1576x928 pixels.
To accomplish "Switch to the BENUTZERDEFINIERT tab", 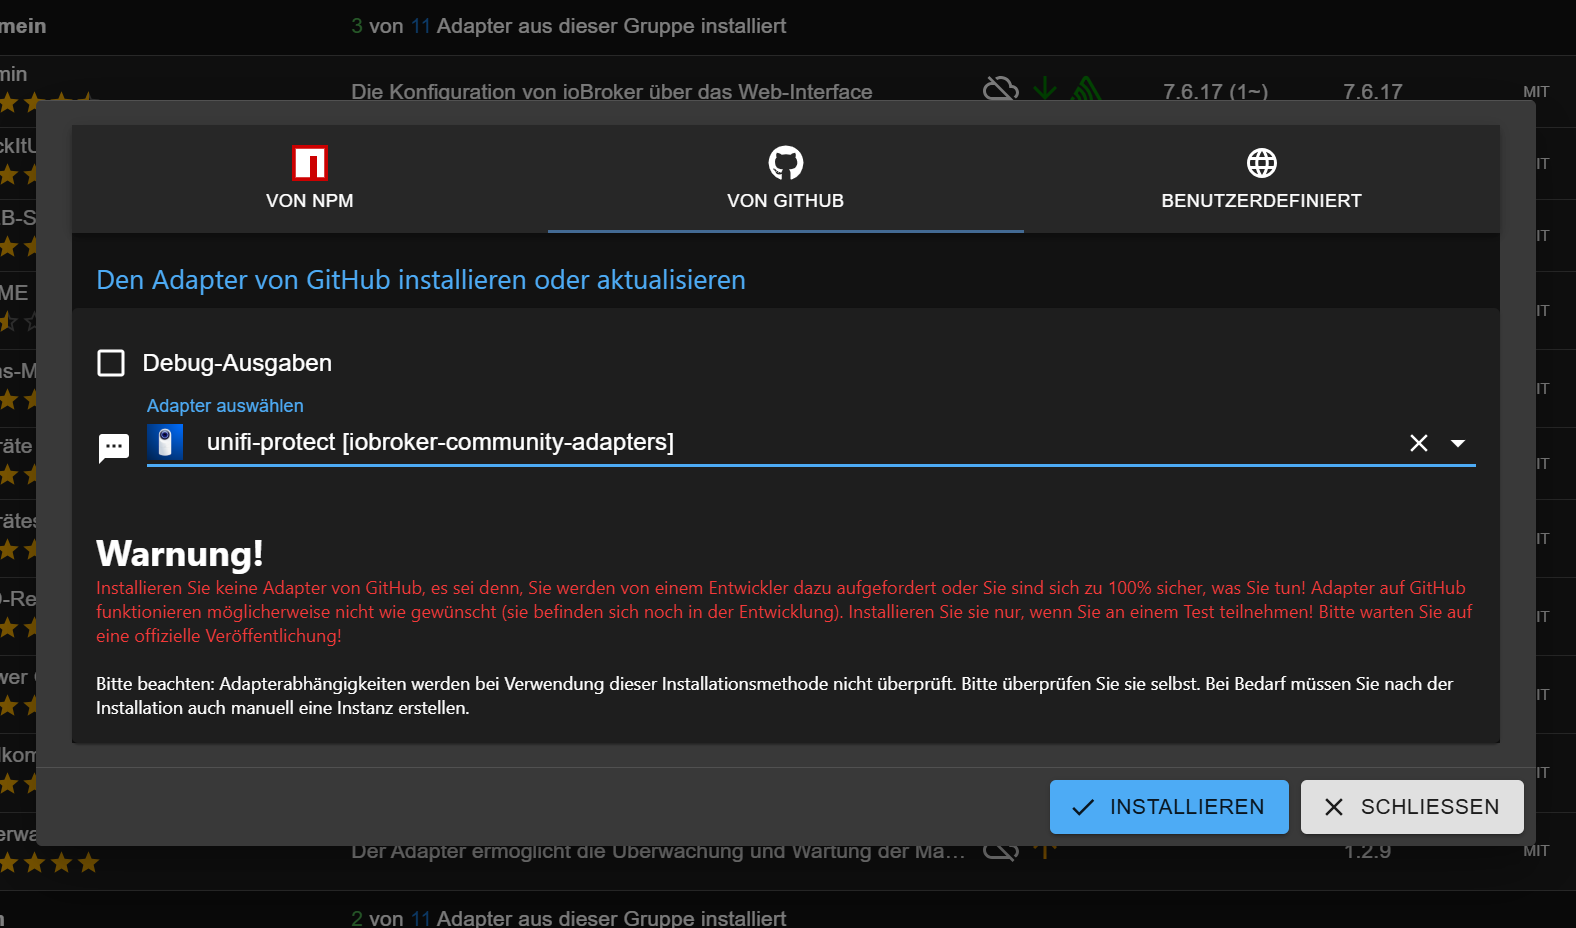I will click(1262, 179).
